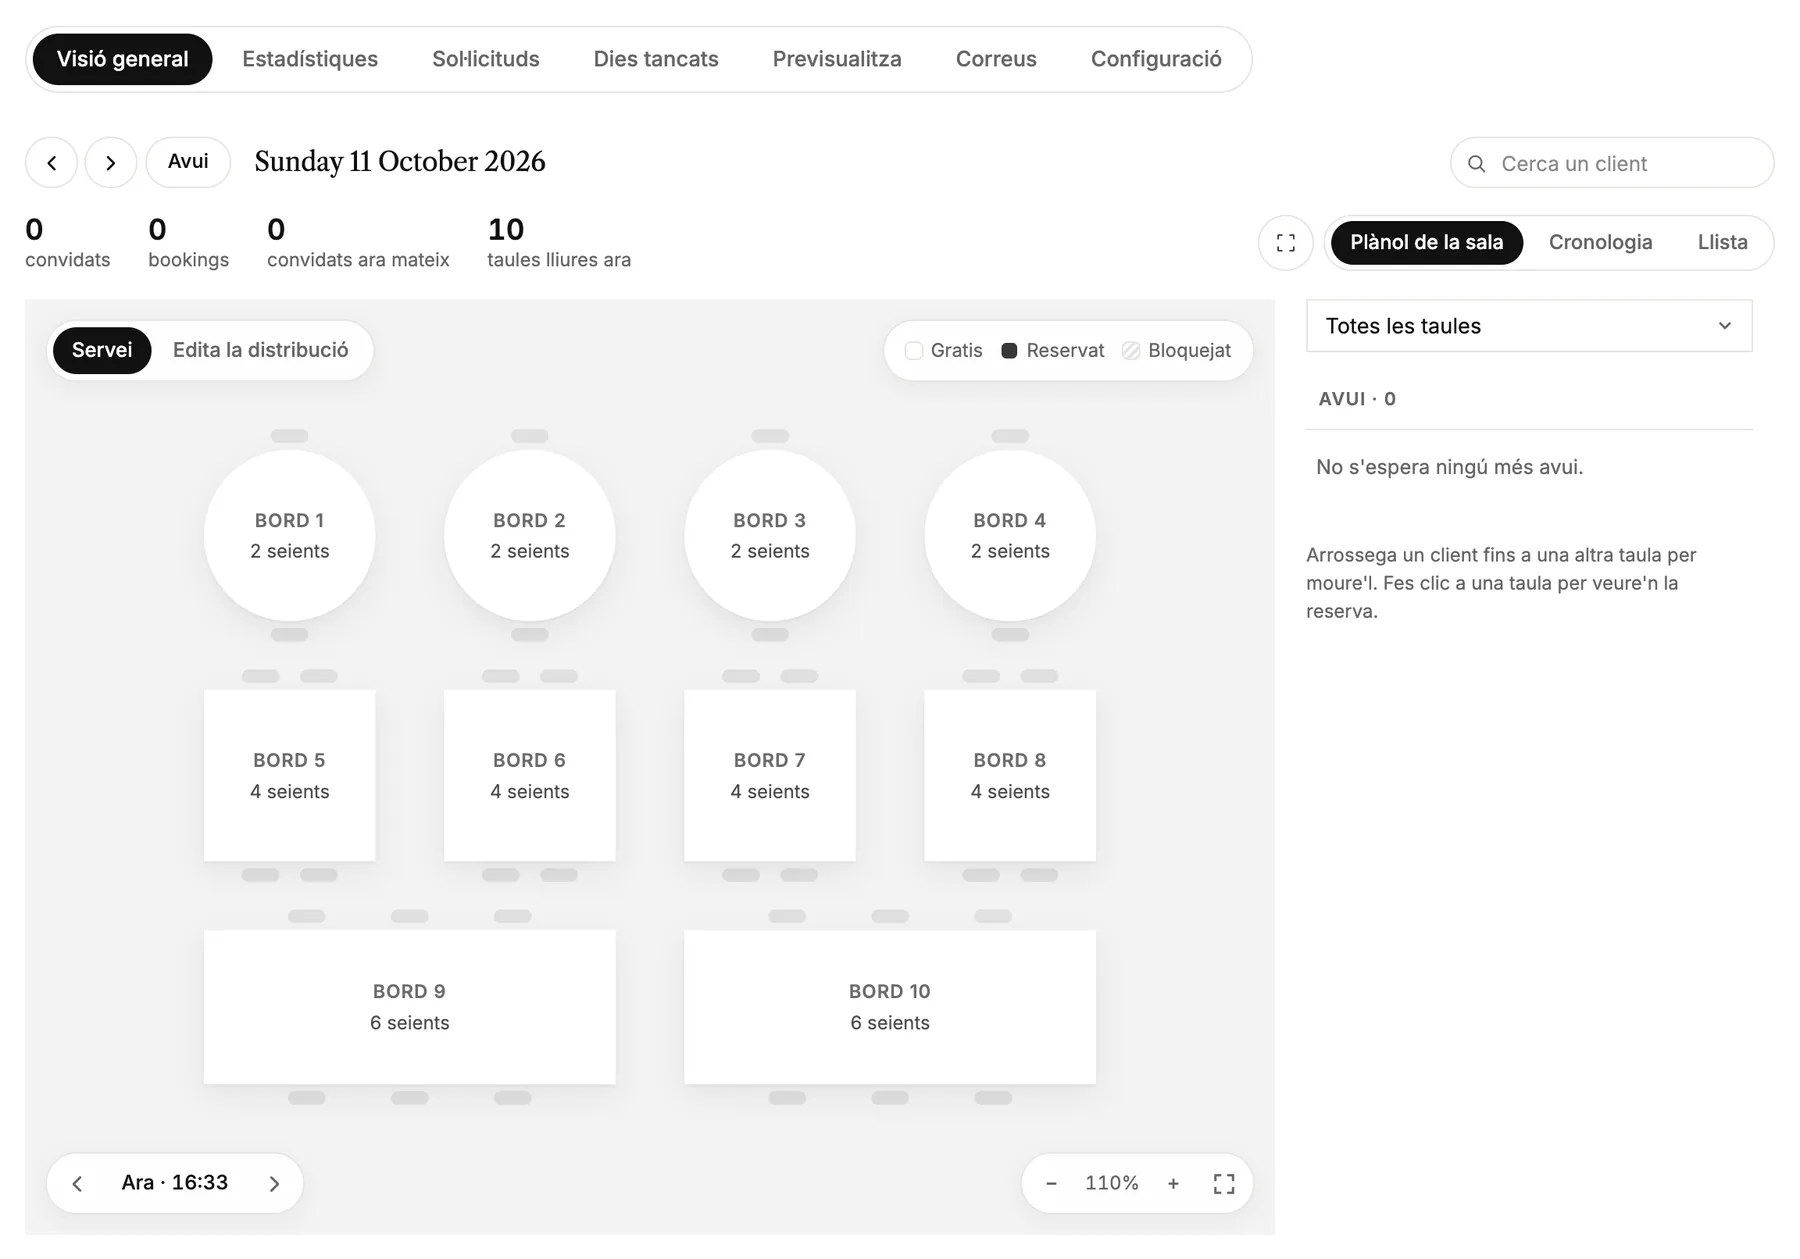1800x1259 pixels.
Task: Click the search magnifier icon
Action: 1476,164
